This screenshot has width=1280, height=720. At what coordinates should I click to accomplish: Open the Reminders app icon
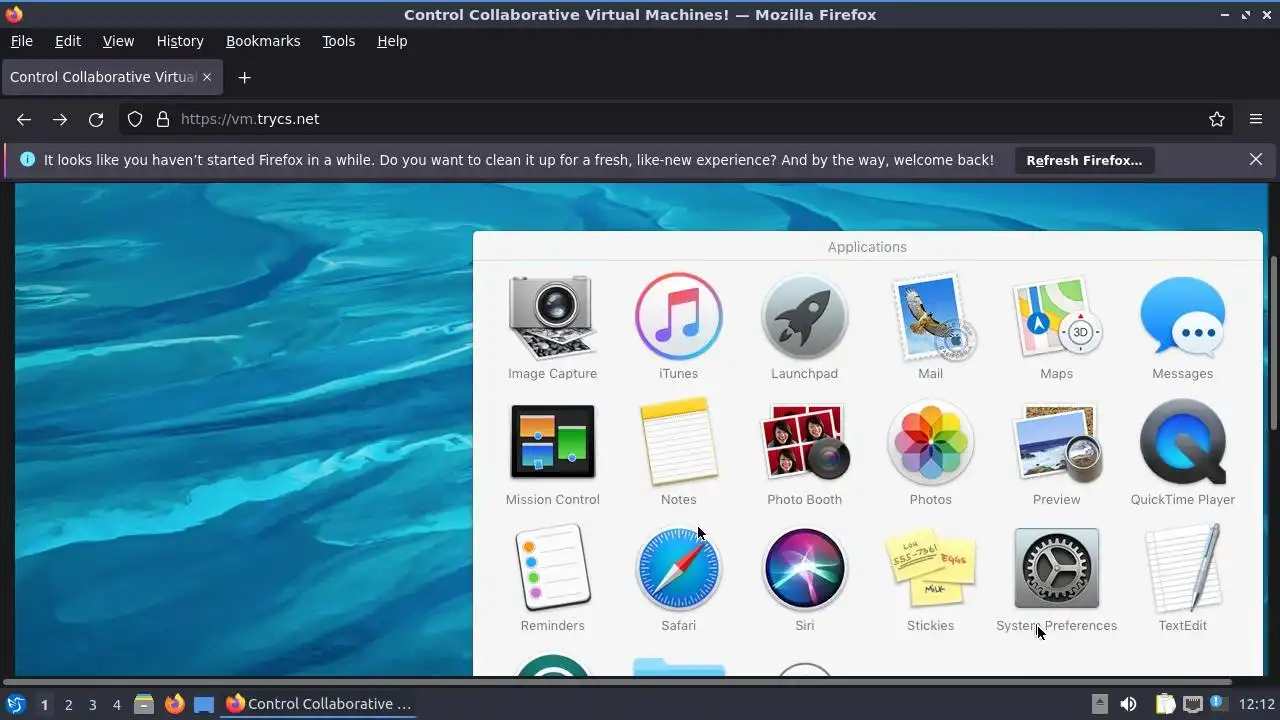552,568
